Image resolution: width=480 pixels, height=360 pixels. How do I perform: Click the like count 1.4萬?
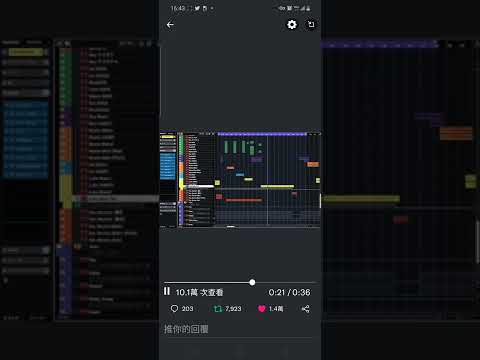(x=276, y=309)
